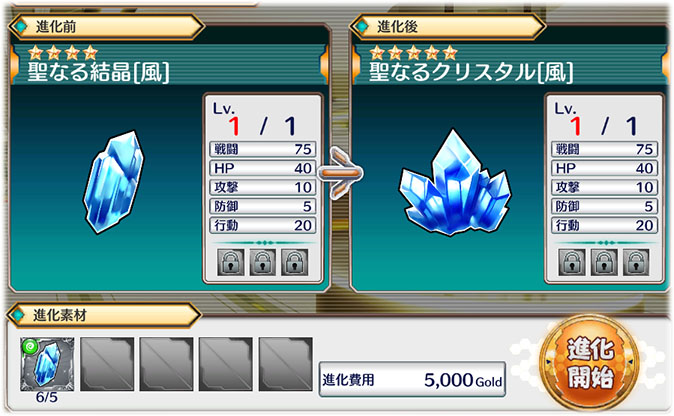This screenshot has width=674, height=416.
Task: Click the 進化費用 5,000 Gold cost field
Action: point(412,379)
